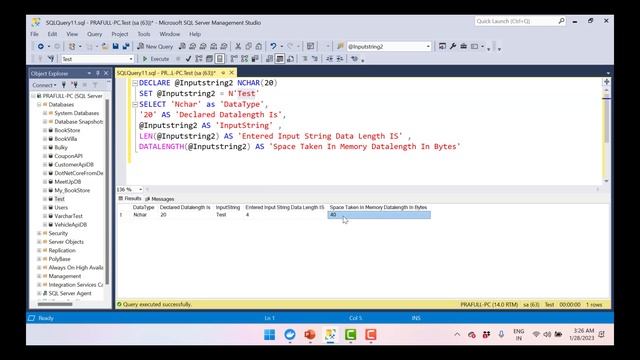Click the Save All toolbar icon
The width and height of the screenshot is (640, 360).
[126, 47]
